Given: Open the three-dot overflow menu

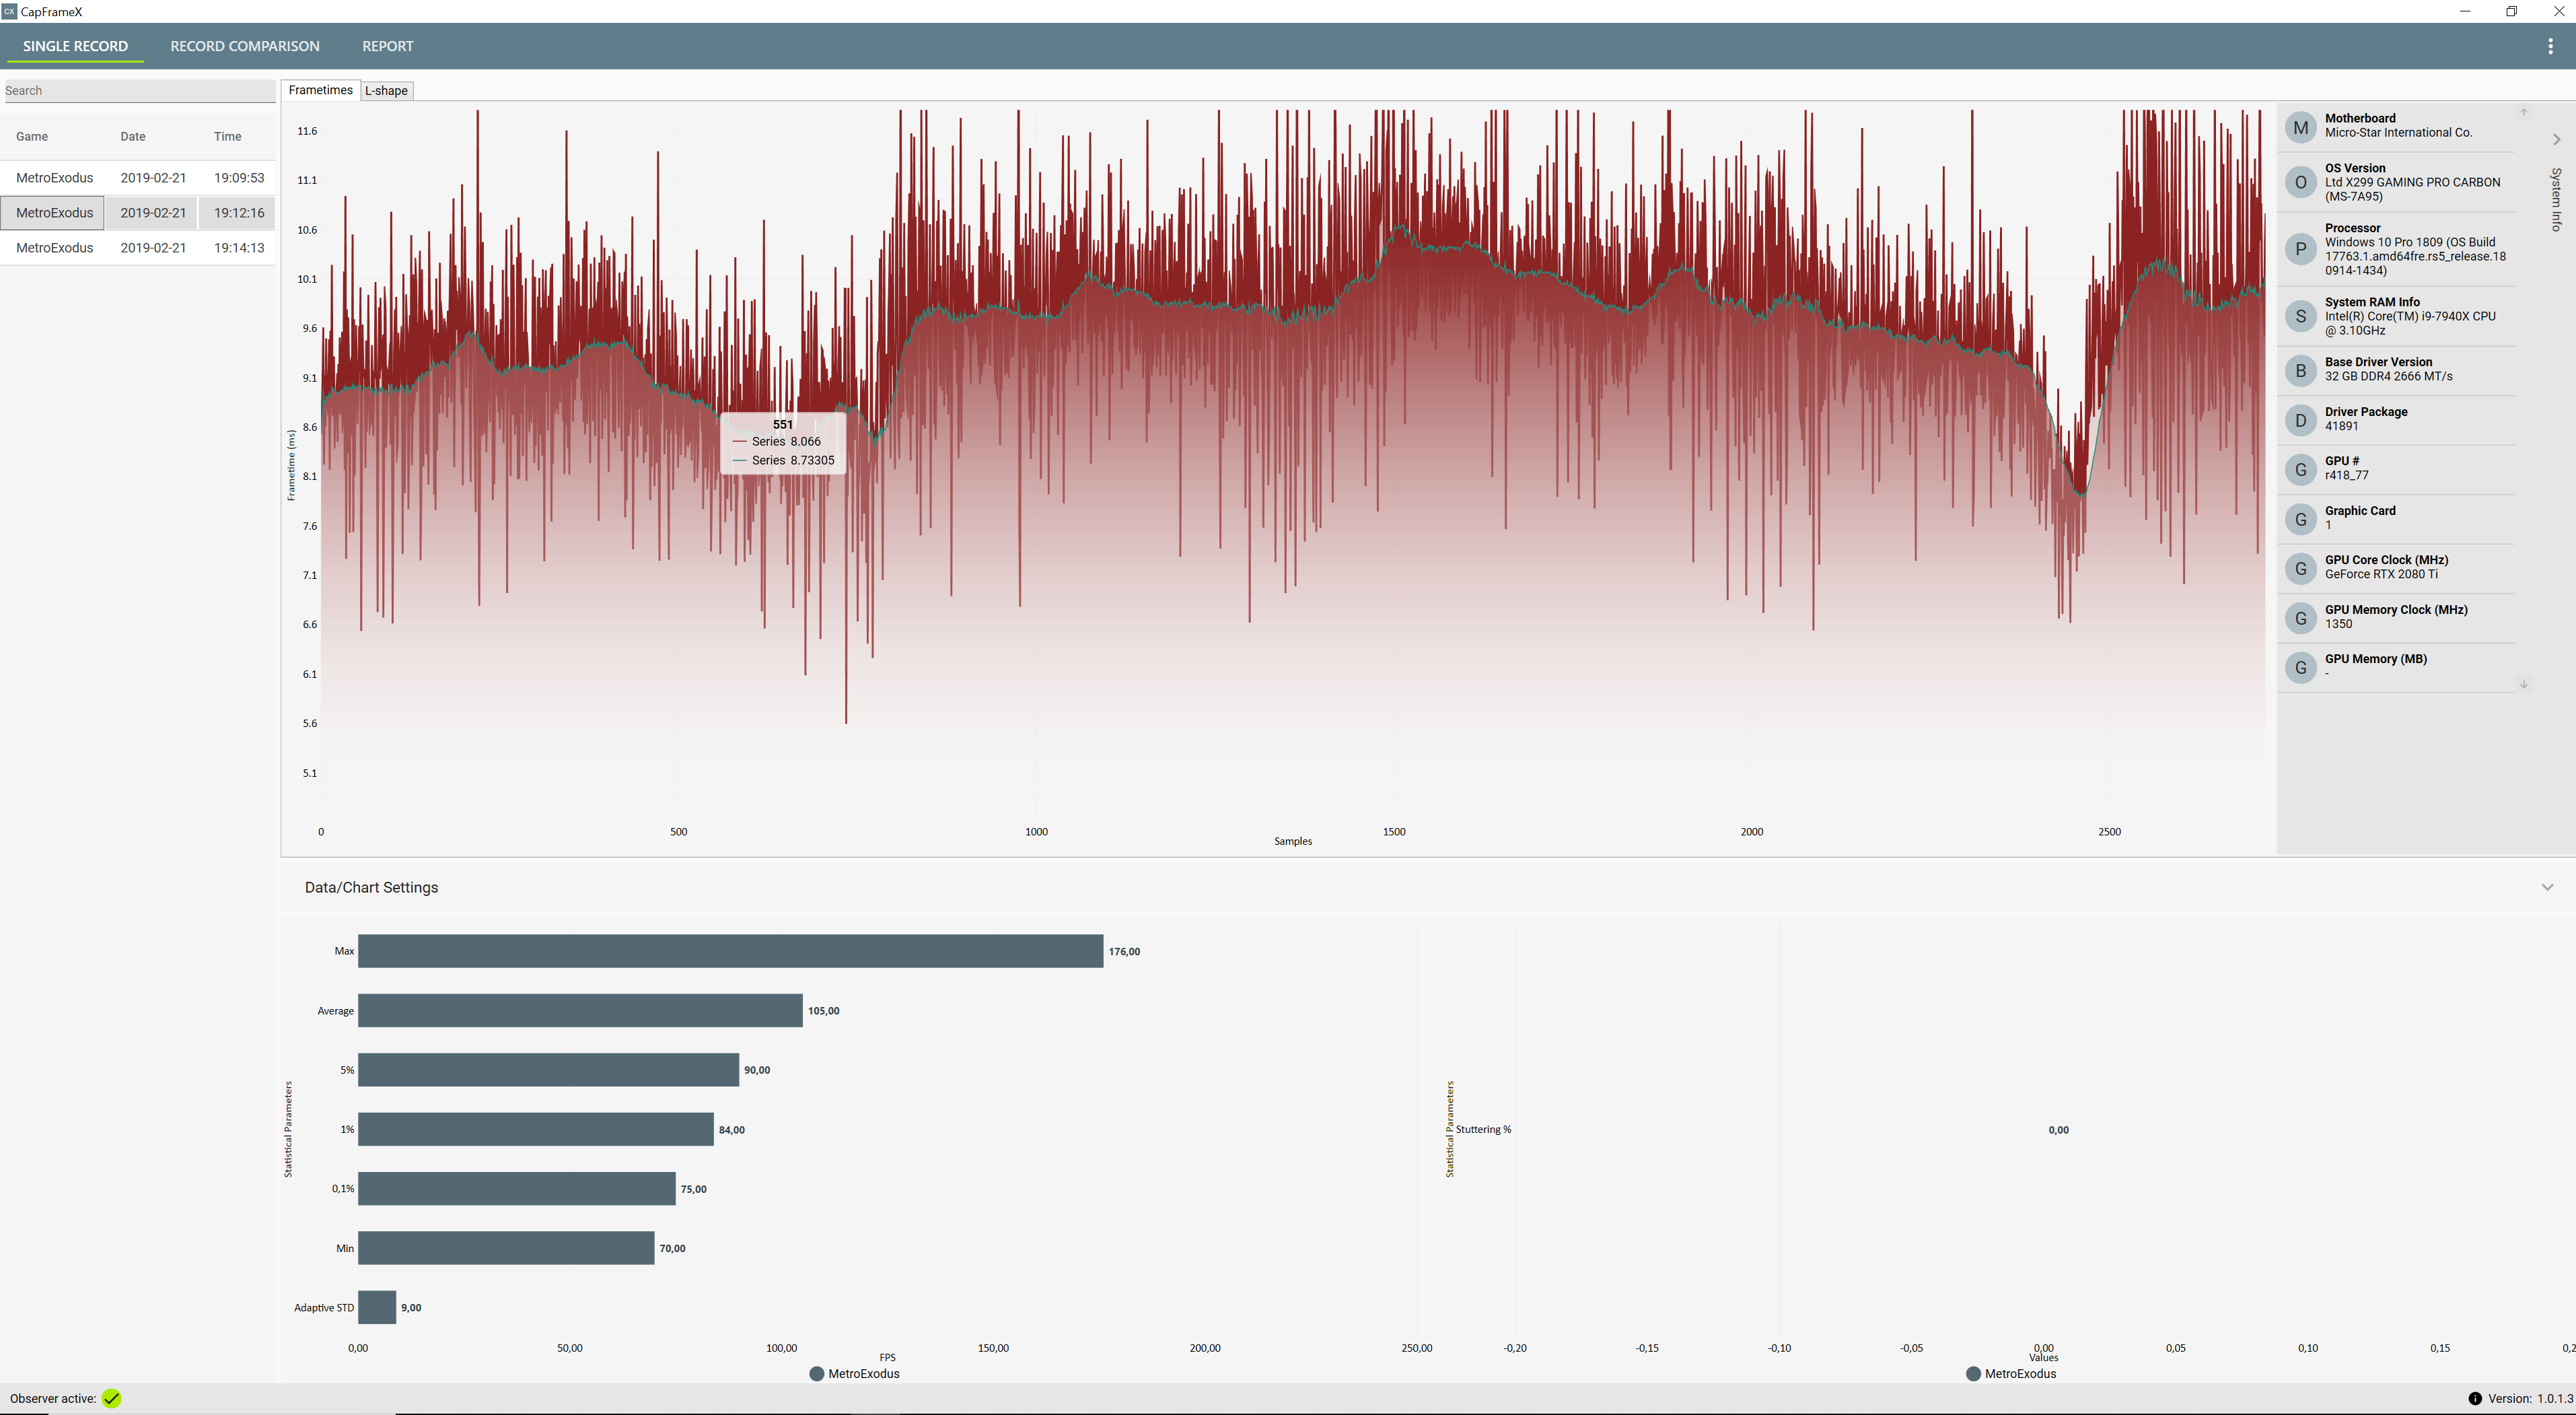Looking at the screenshot, I should coord(2550,46).
